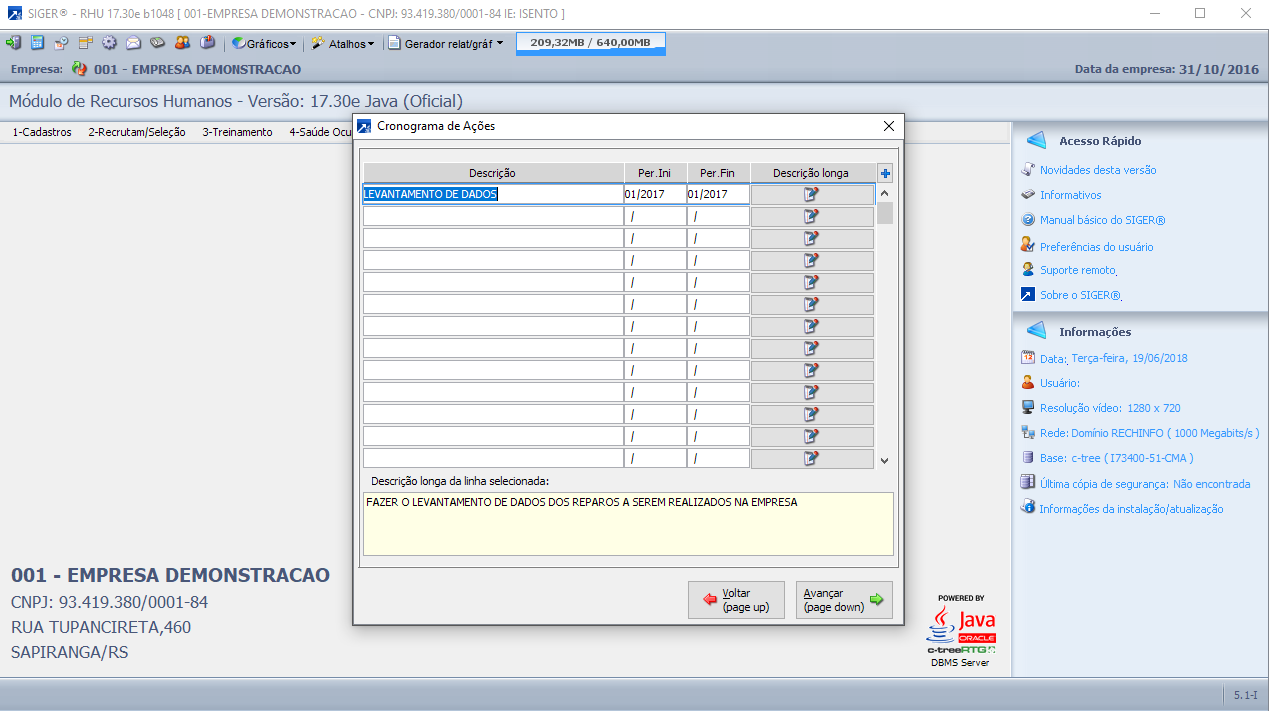
Task: Close the Cronograma de Ações dialog
Action: [x=888, y=126]
